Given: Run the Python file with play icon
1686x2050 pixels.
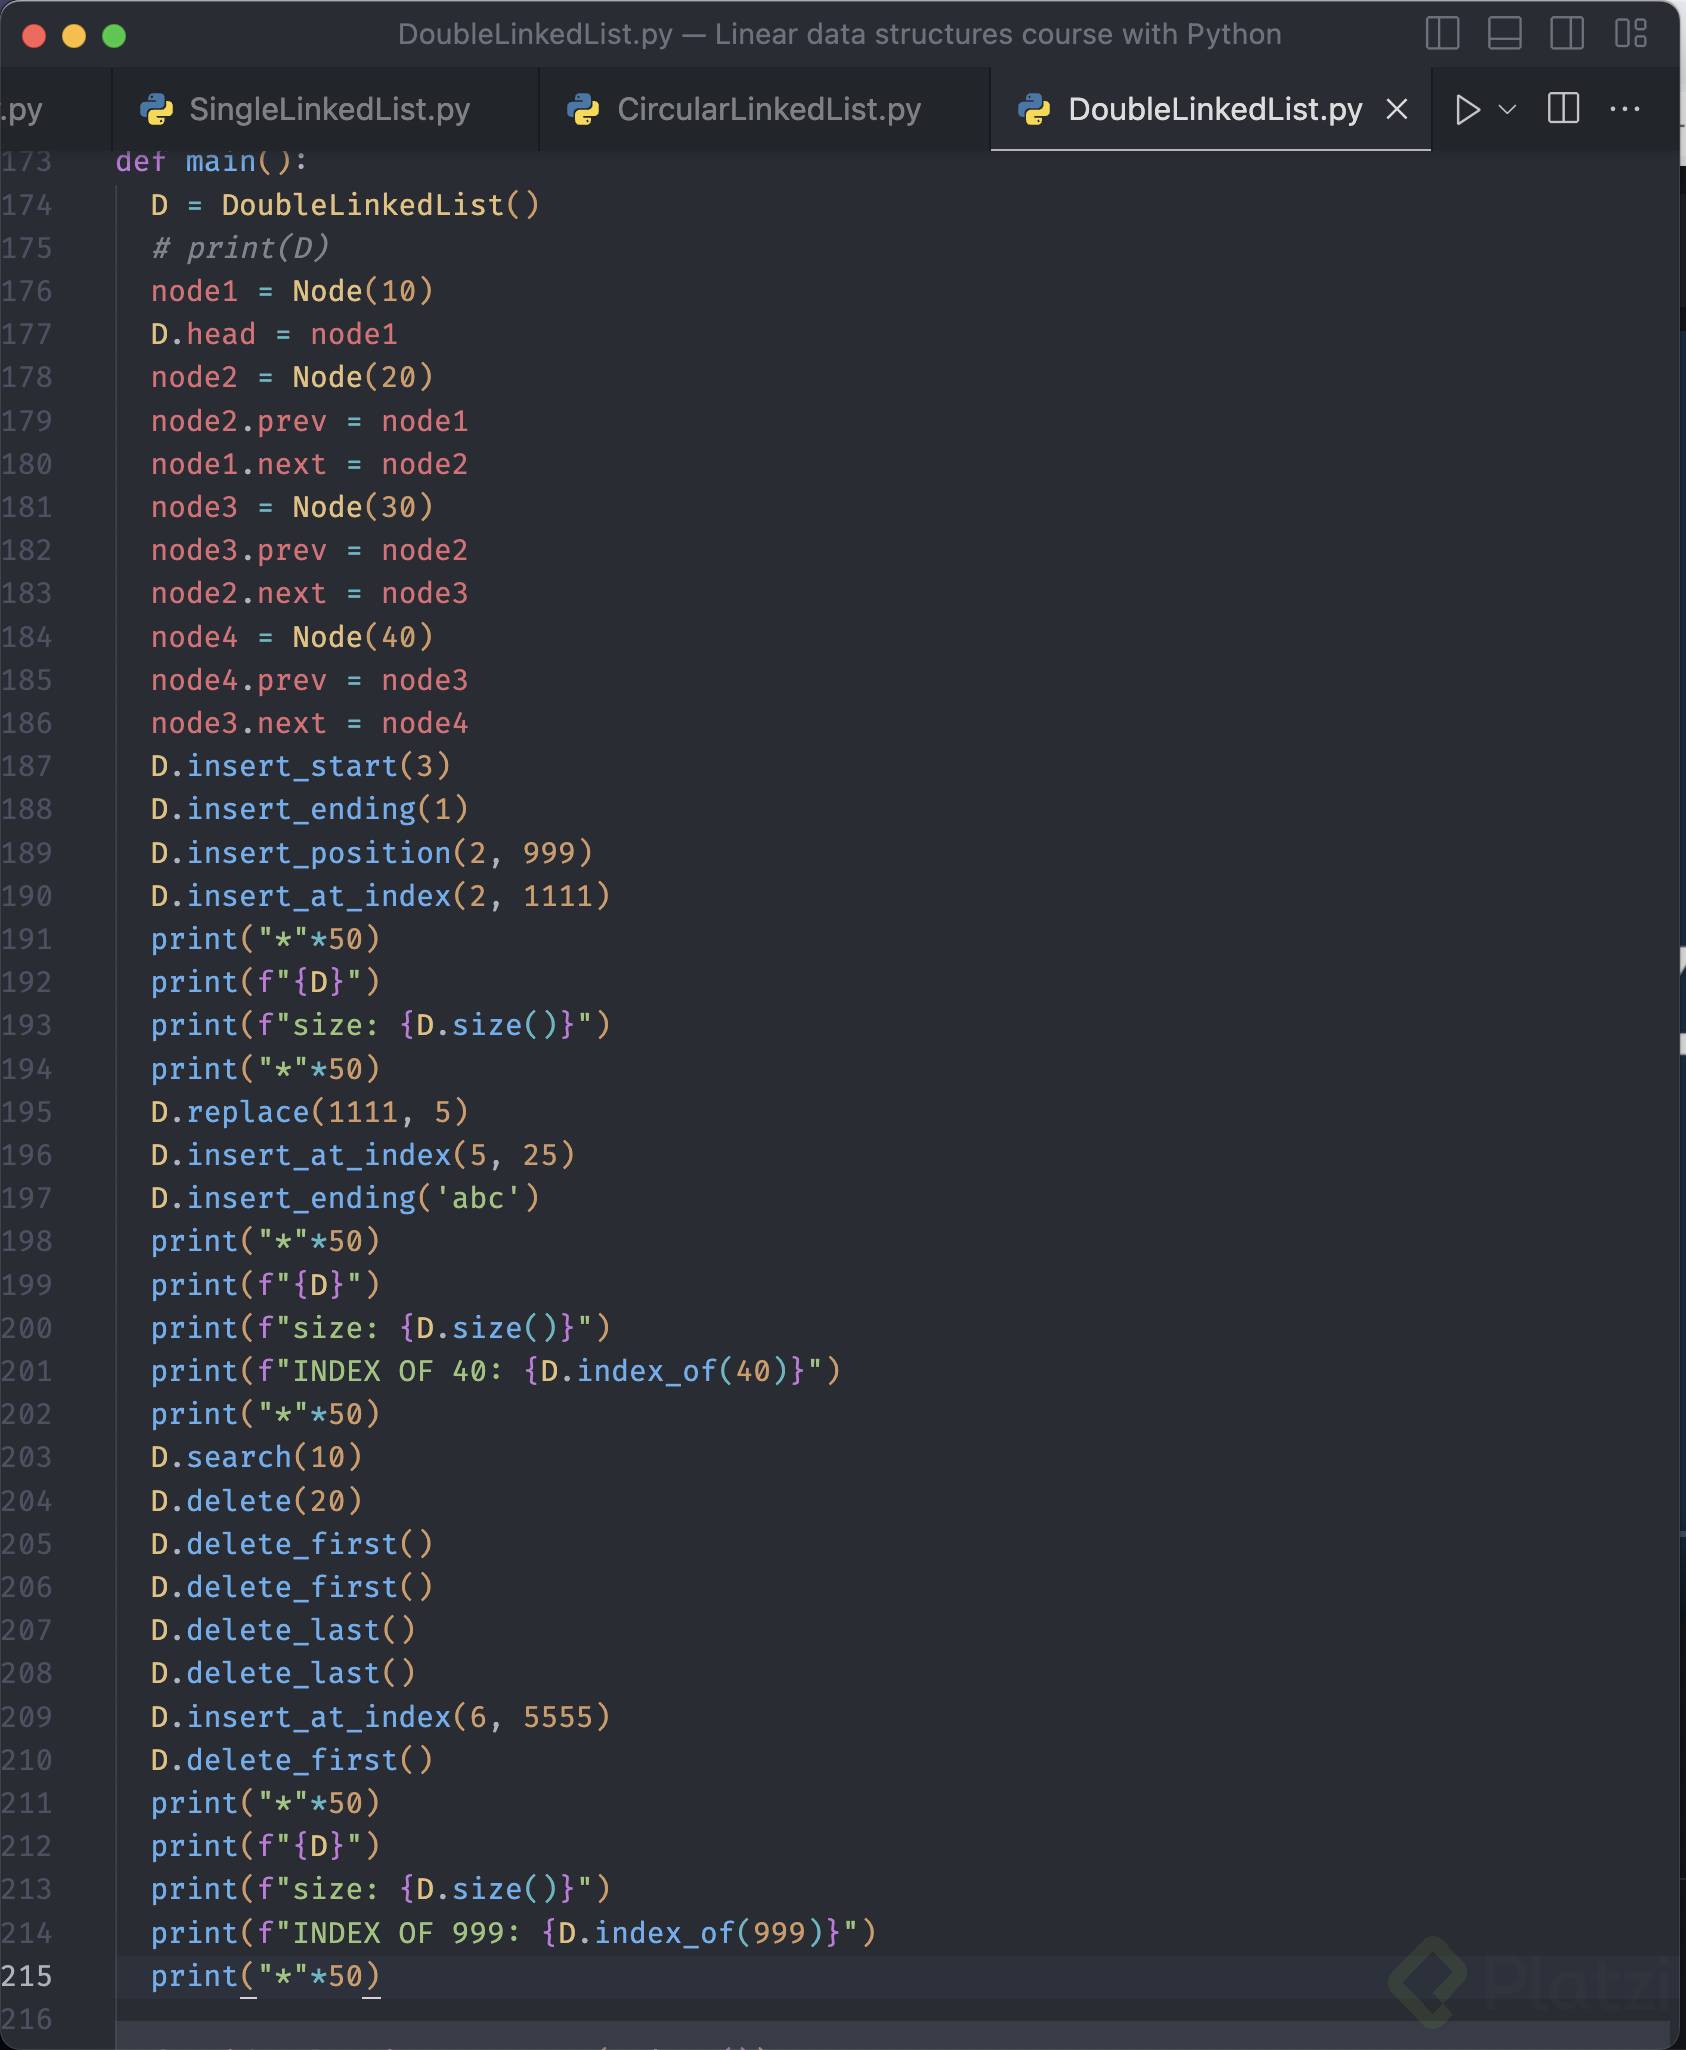Looking at the screenshot, I should pos(1466,109).
